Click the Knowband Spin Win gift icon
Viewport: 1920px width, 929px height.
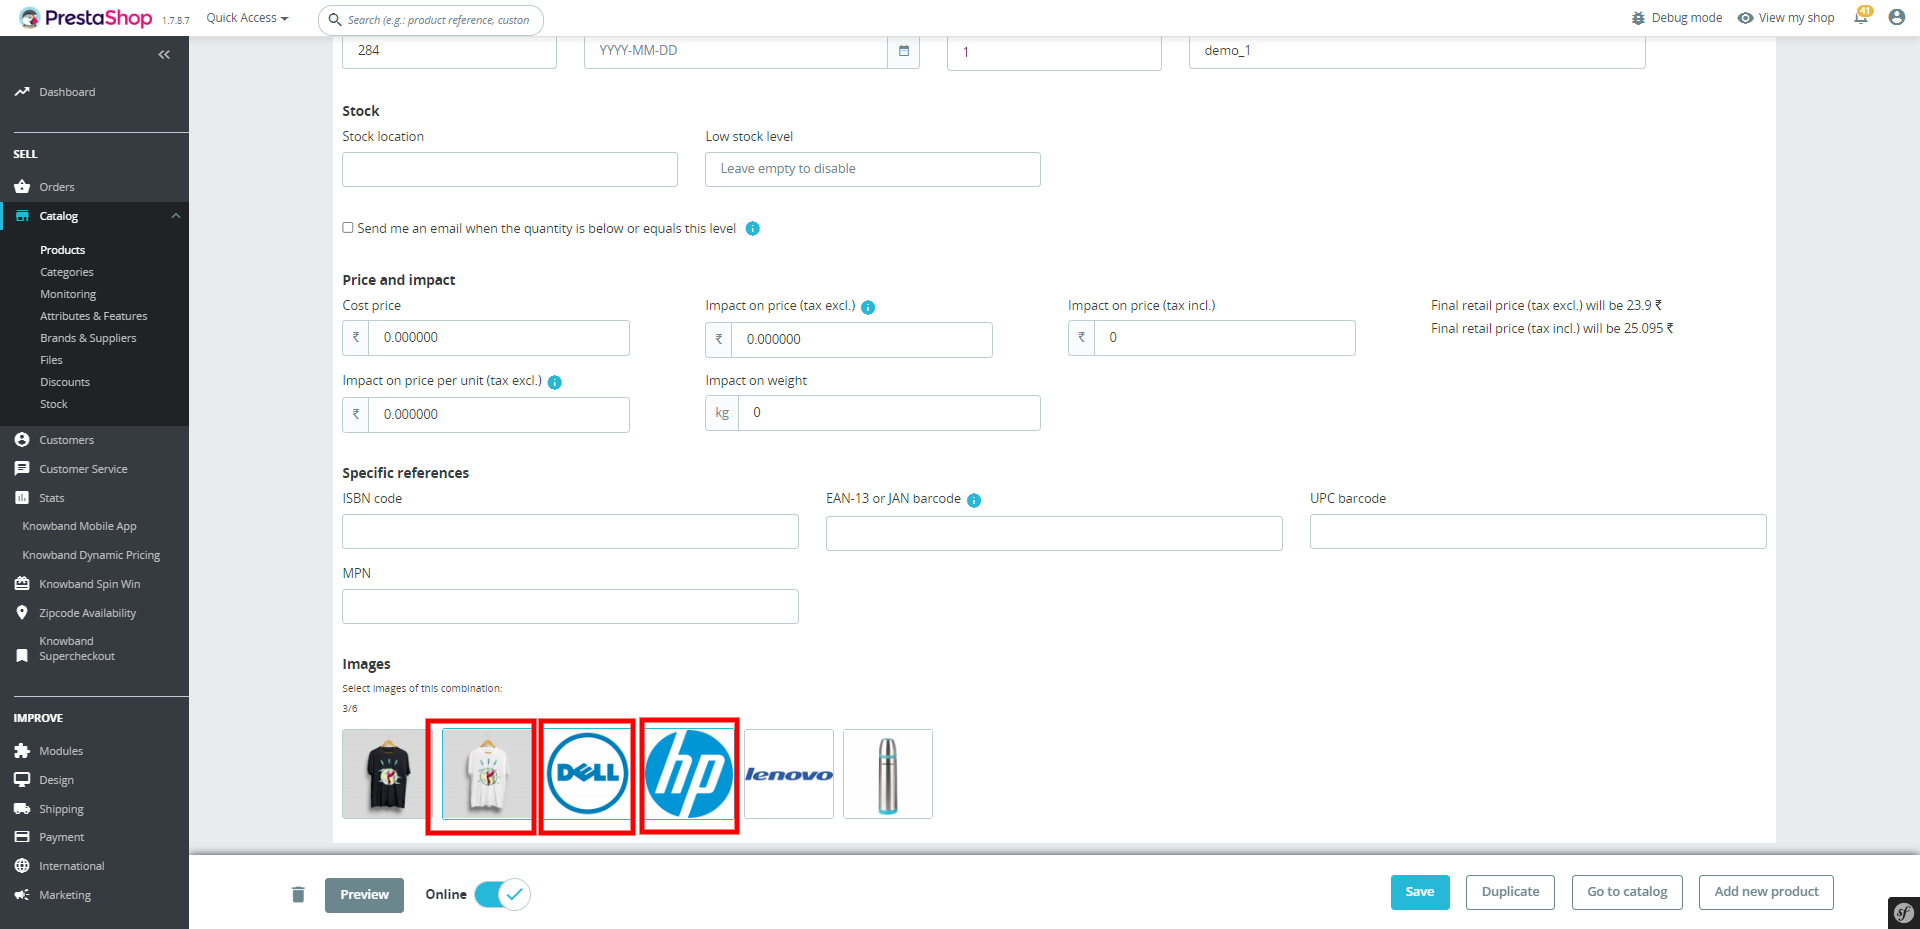point(22,584)
